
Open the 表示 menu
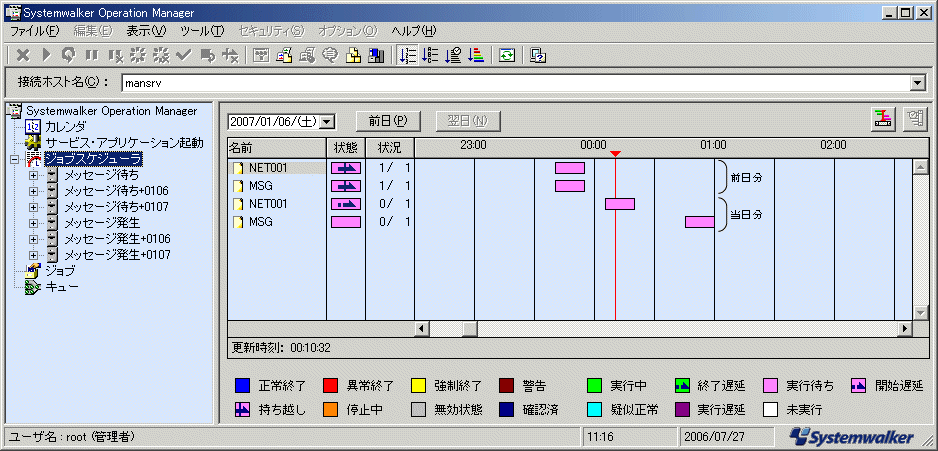tap(146, 31)
